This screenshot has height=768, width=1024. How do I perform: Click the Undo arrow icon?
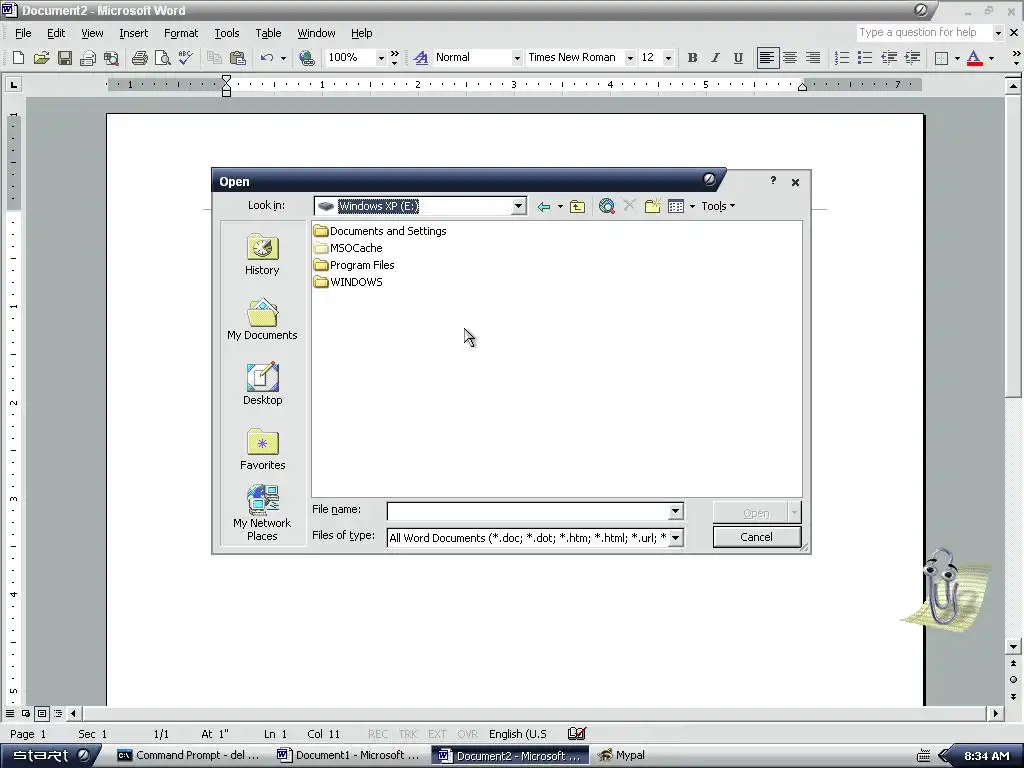point(266,58)
